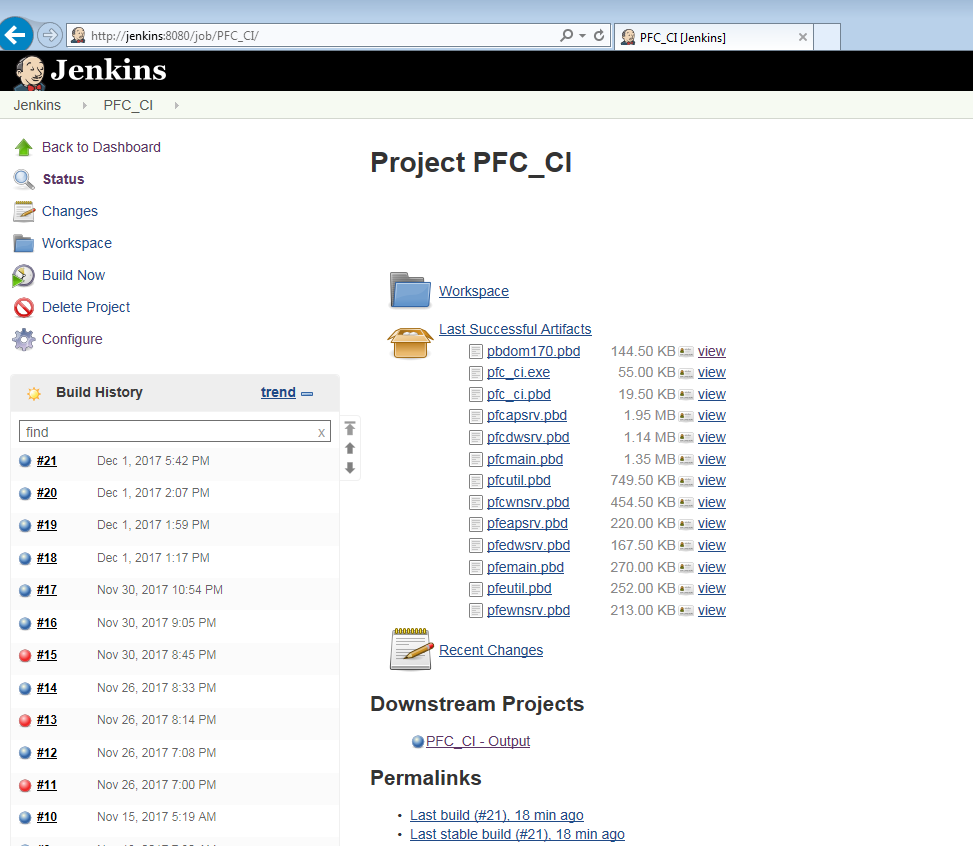Image resolution: width=973 pixels, height=846 pixels.
Task: Open Last stable build (#21) permalink
Action: [x=517, y=834]
